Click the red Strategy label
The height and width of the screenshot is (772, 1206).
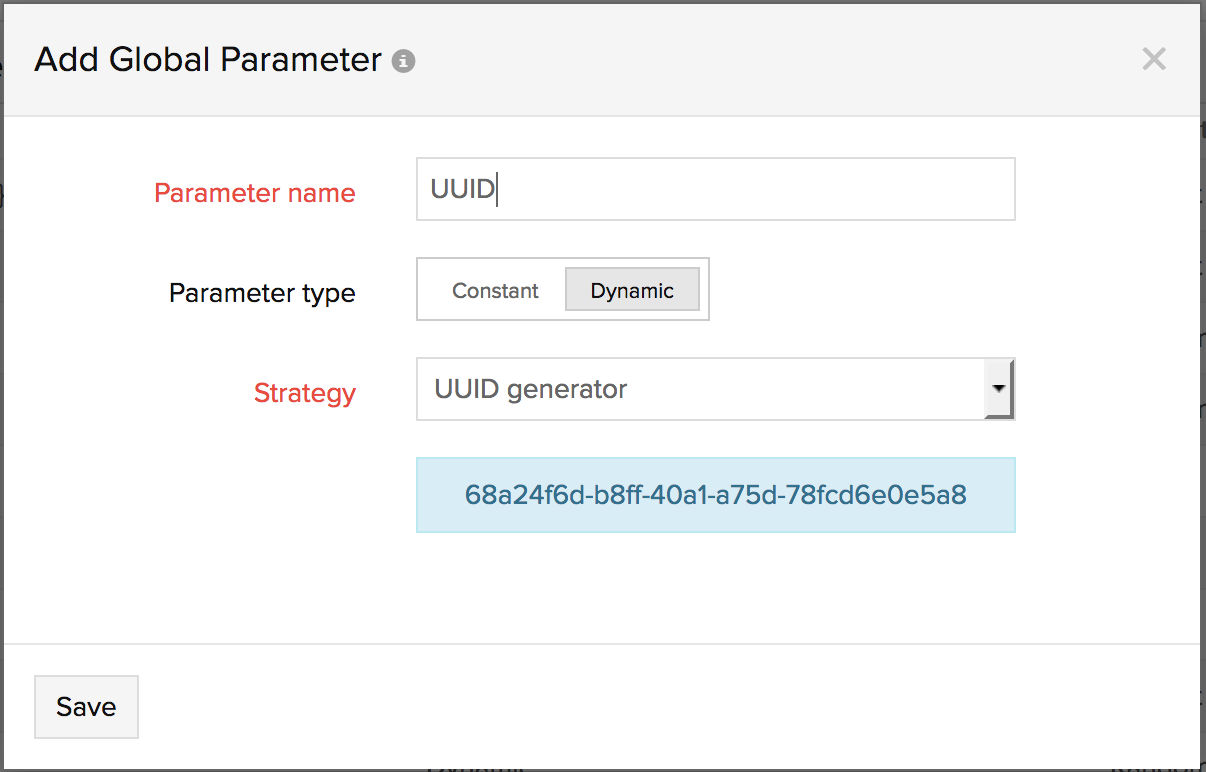pyautogui.click(x=304, y=393)
